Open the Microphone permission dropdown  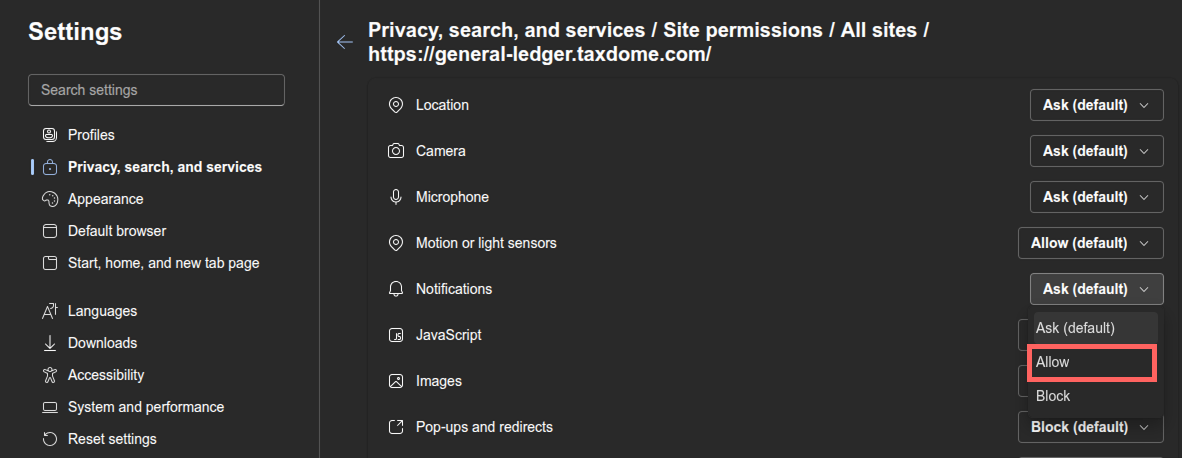(x=1096, y=197)
